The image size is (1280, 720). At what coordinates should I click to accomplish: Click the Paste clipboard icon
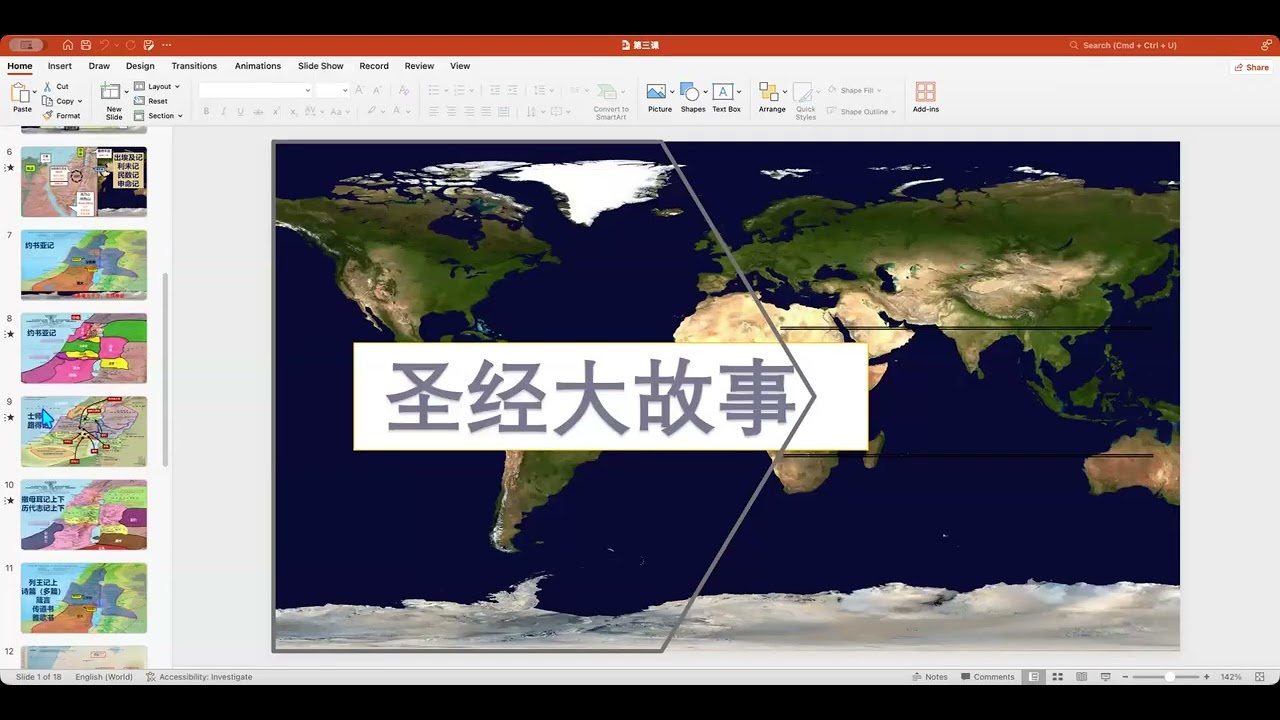(20, 93)
